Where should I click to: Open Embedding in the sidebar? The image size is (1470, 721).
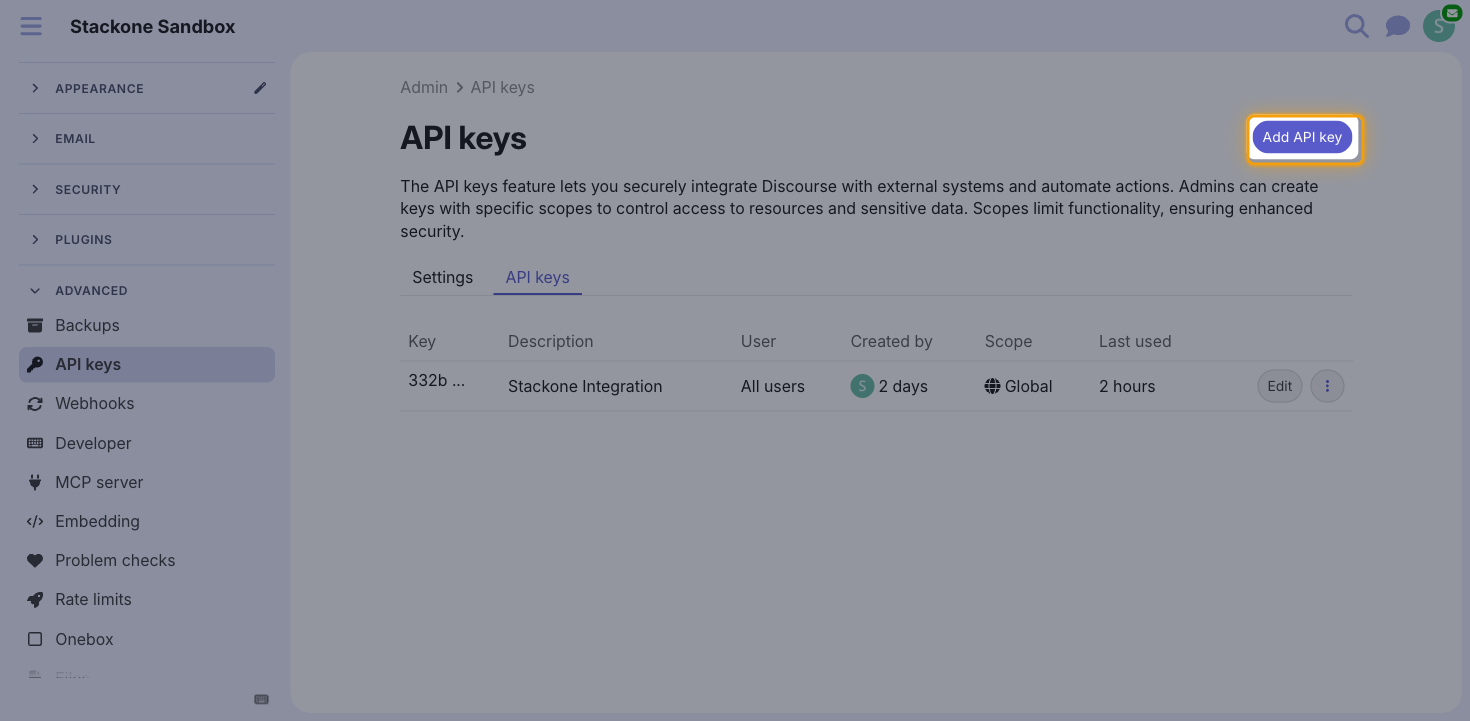click(x=146, y=521)
